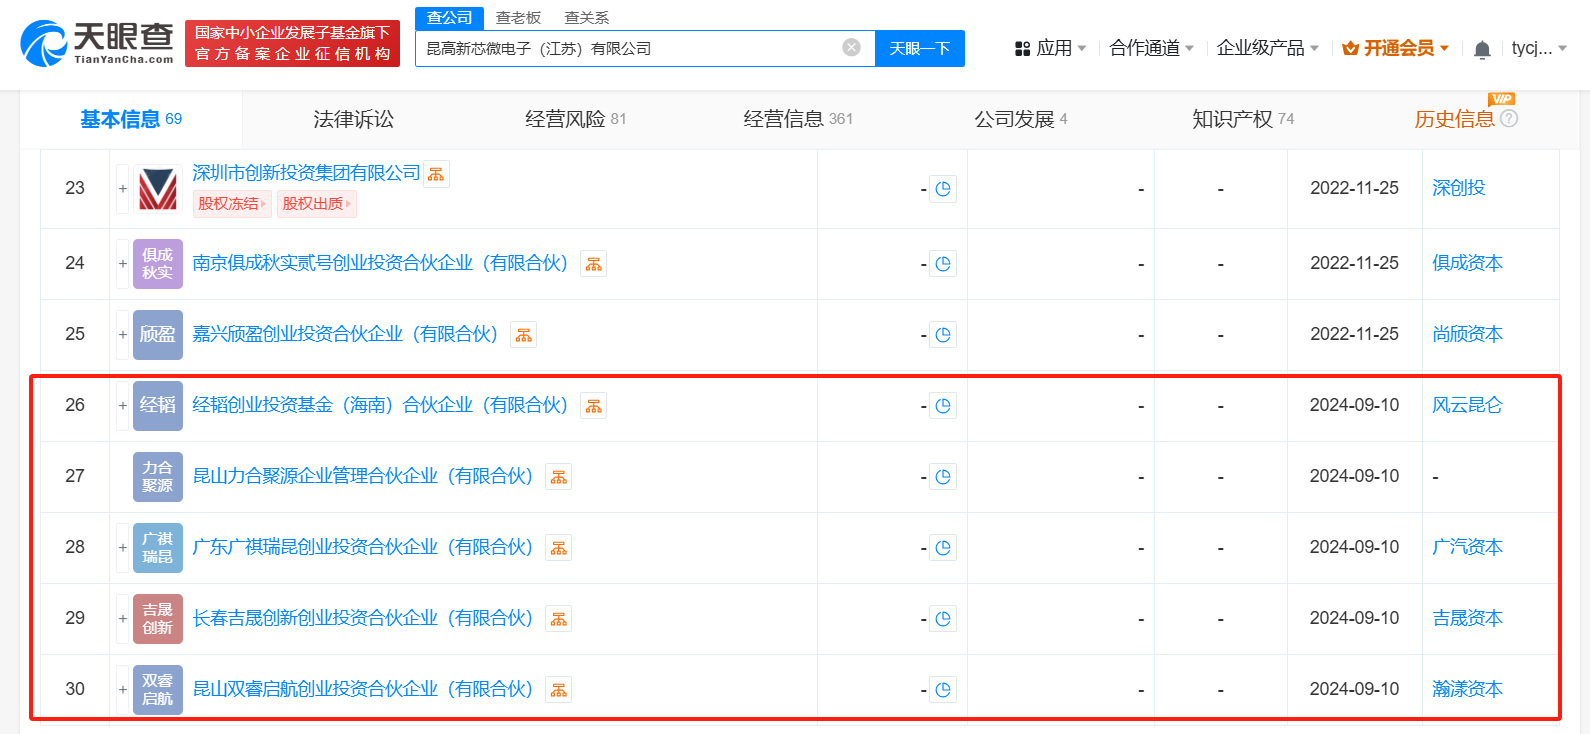Image resolution: width=1590 pixels, height=734 pixels.
Task: Select the 公司发展 tab
Action: click(1020, 119)
